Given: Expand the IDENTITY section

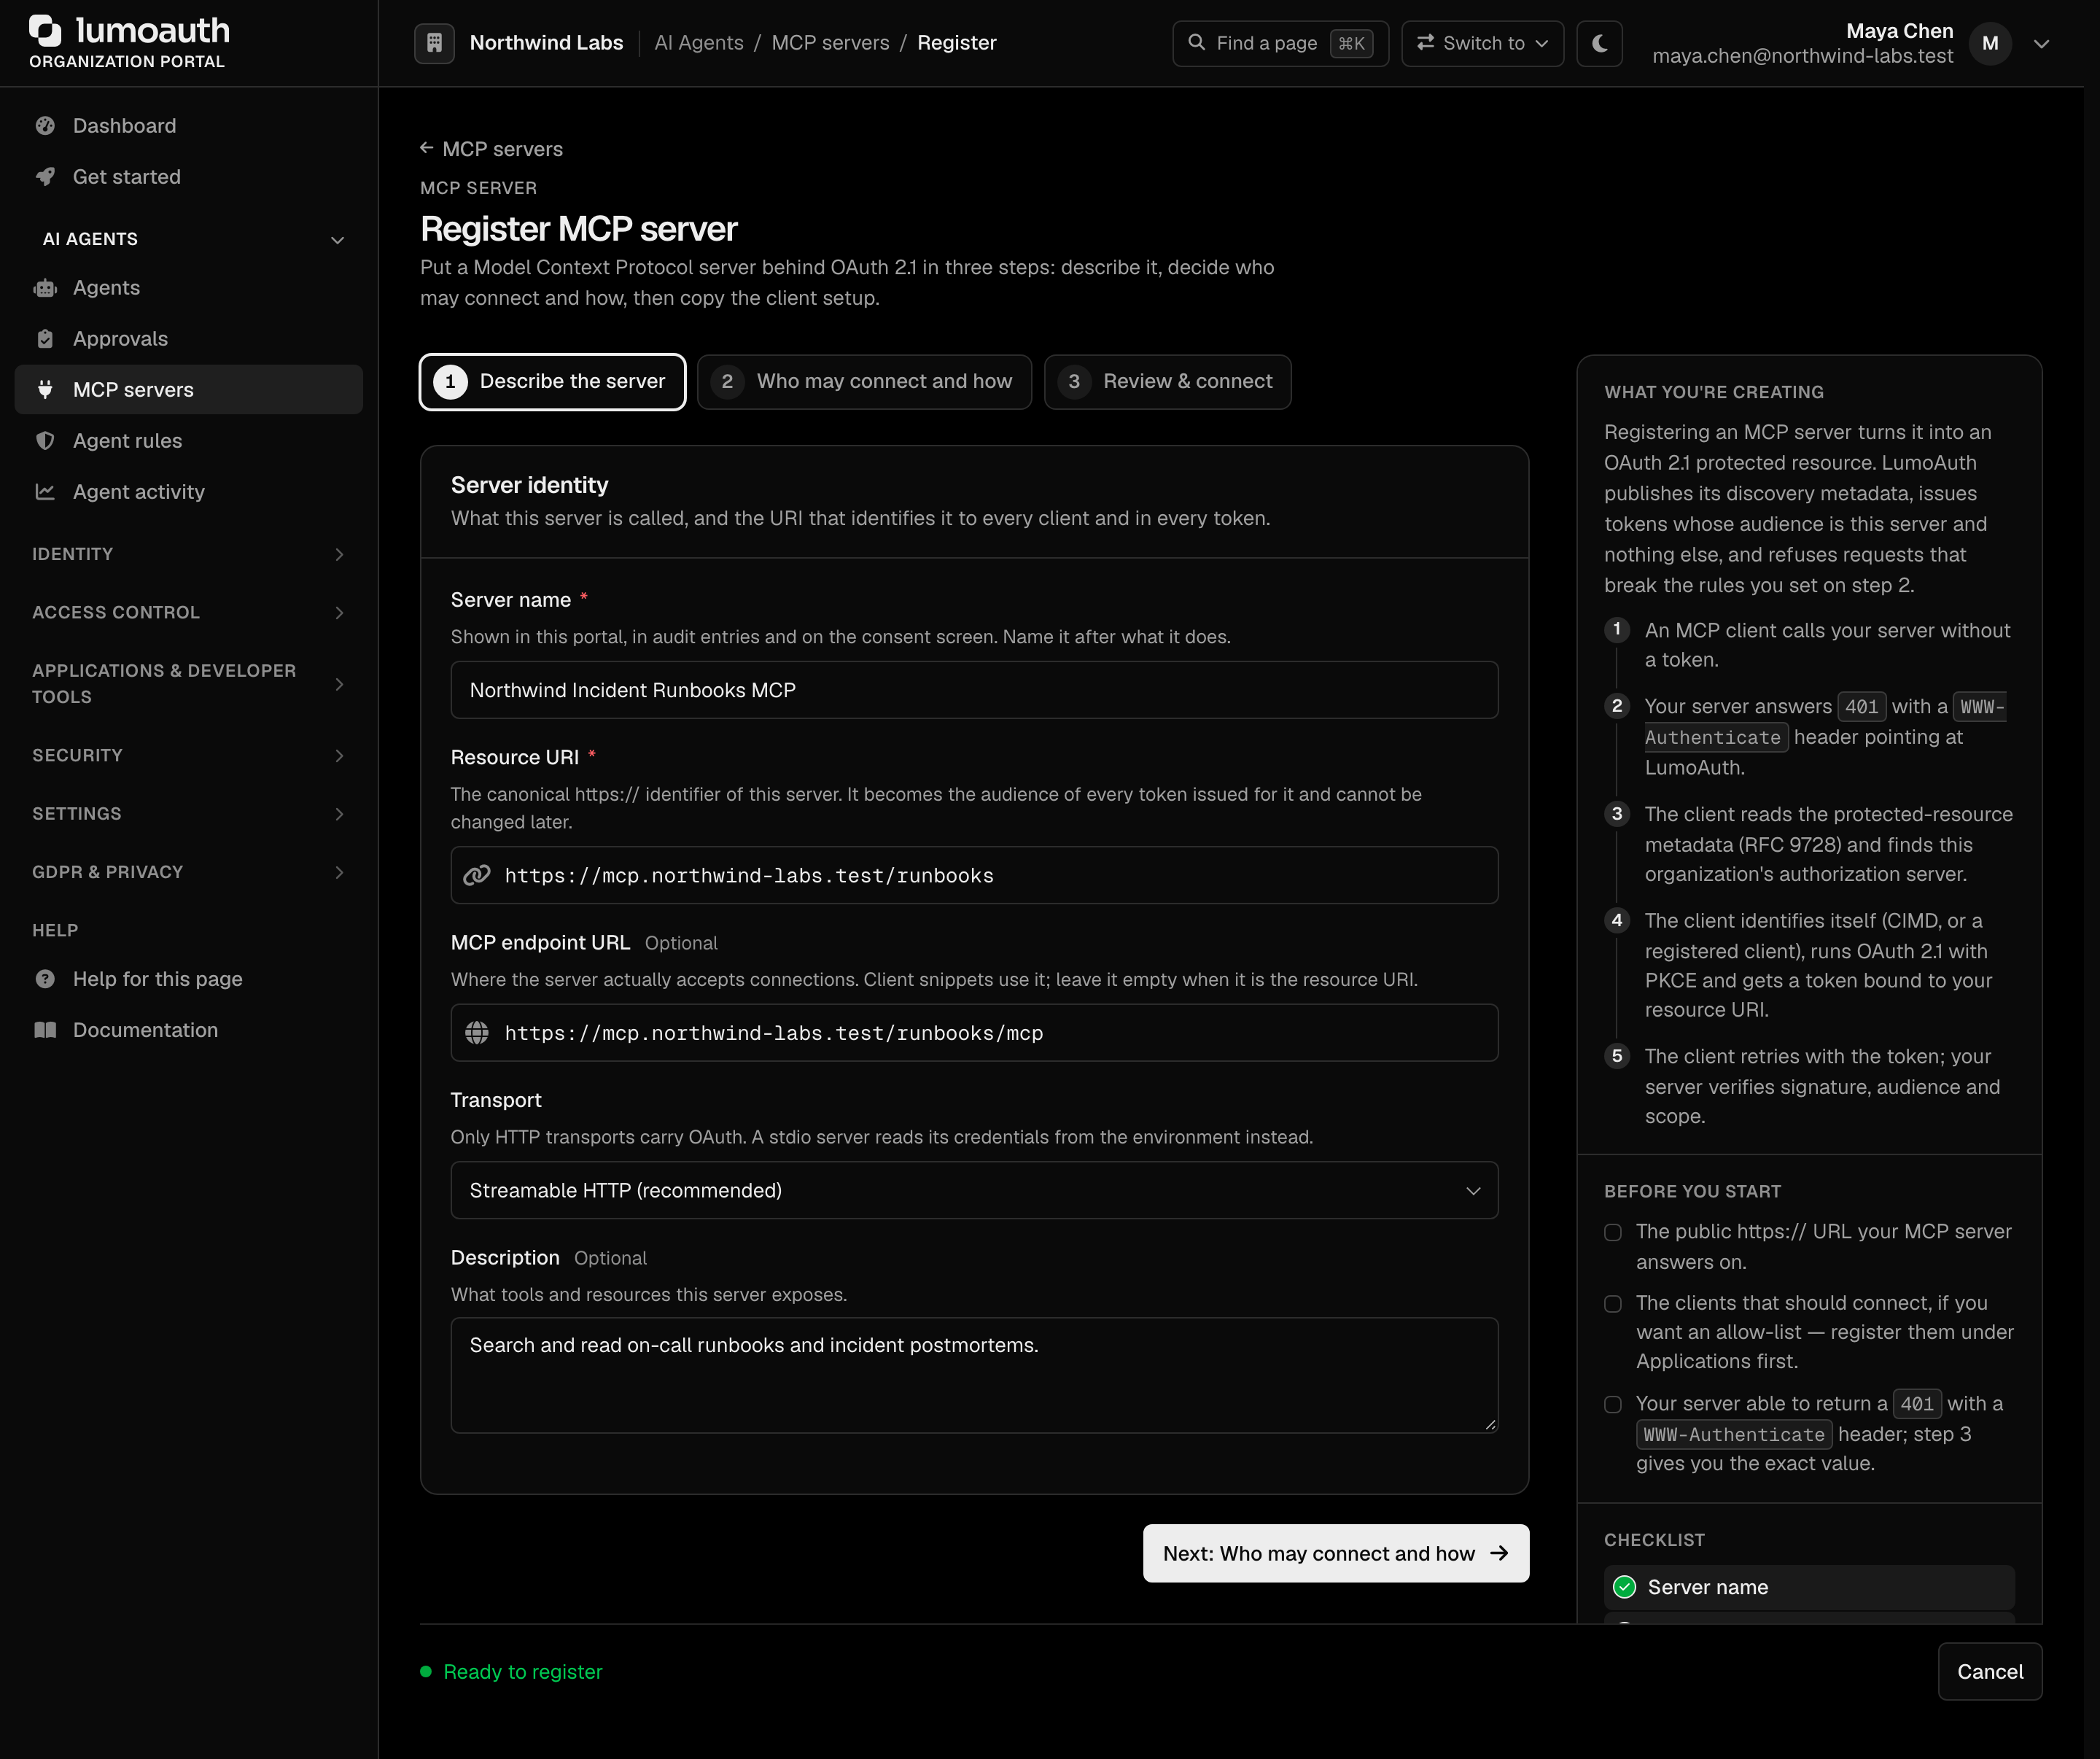Looking at the screenshot, I should pos(189,554).
